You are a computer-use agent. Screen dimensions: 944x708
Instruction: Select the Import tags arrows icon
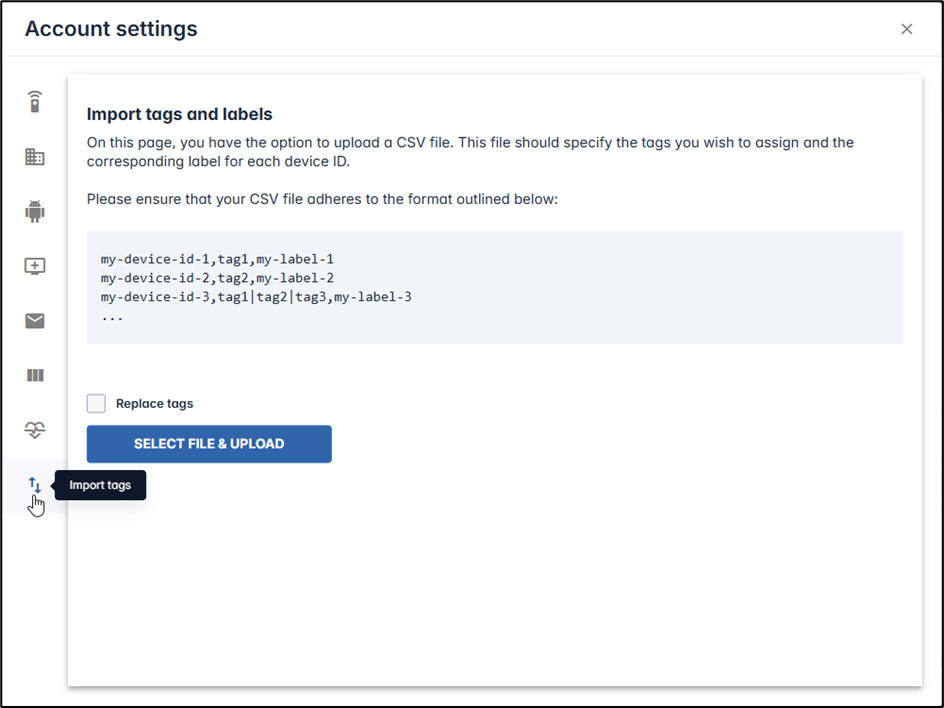35,485
